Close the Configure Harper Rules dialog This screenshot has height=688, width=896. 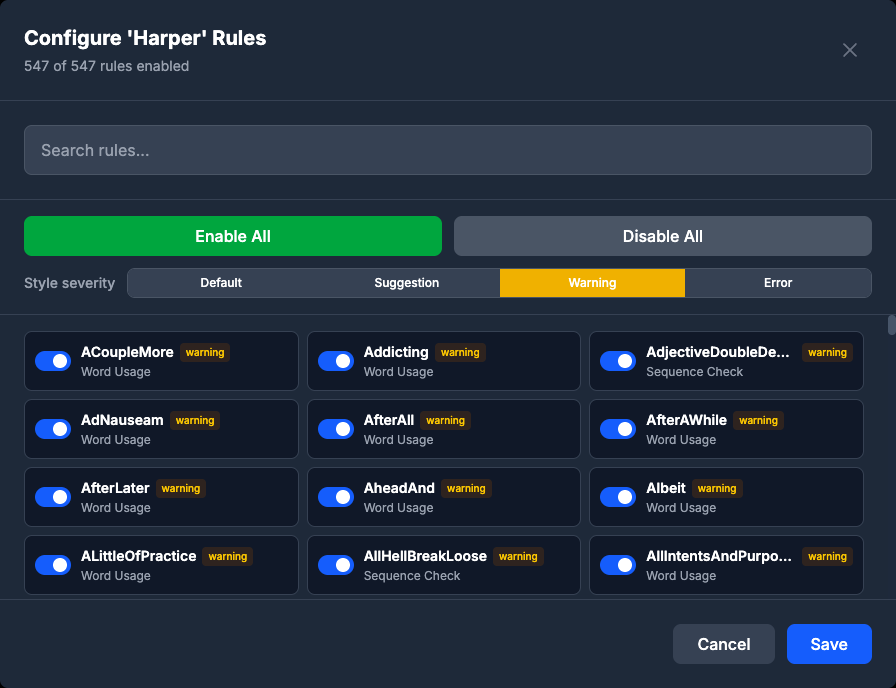850,50
